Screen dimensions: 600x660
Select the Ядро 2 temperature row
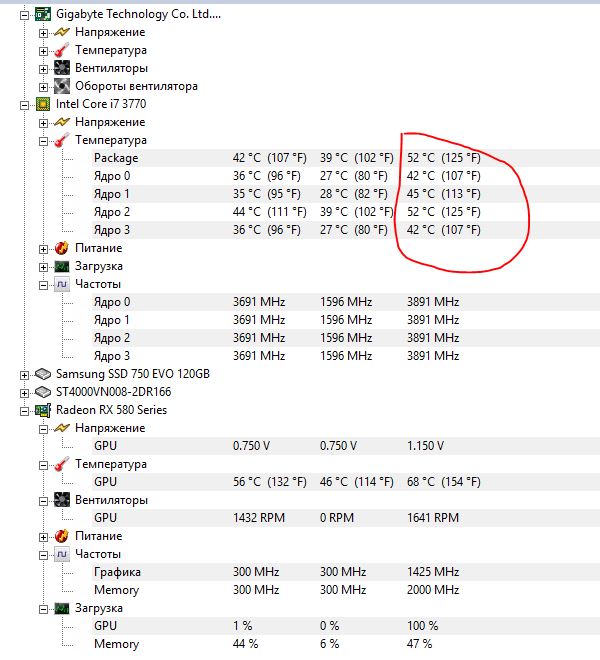(112, 212)
